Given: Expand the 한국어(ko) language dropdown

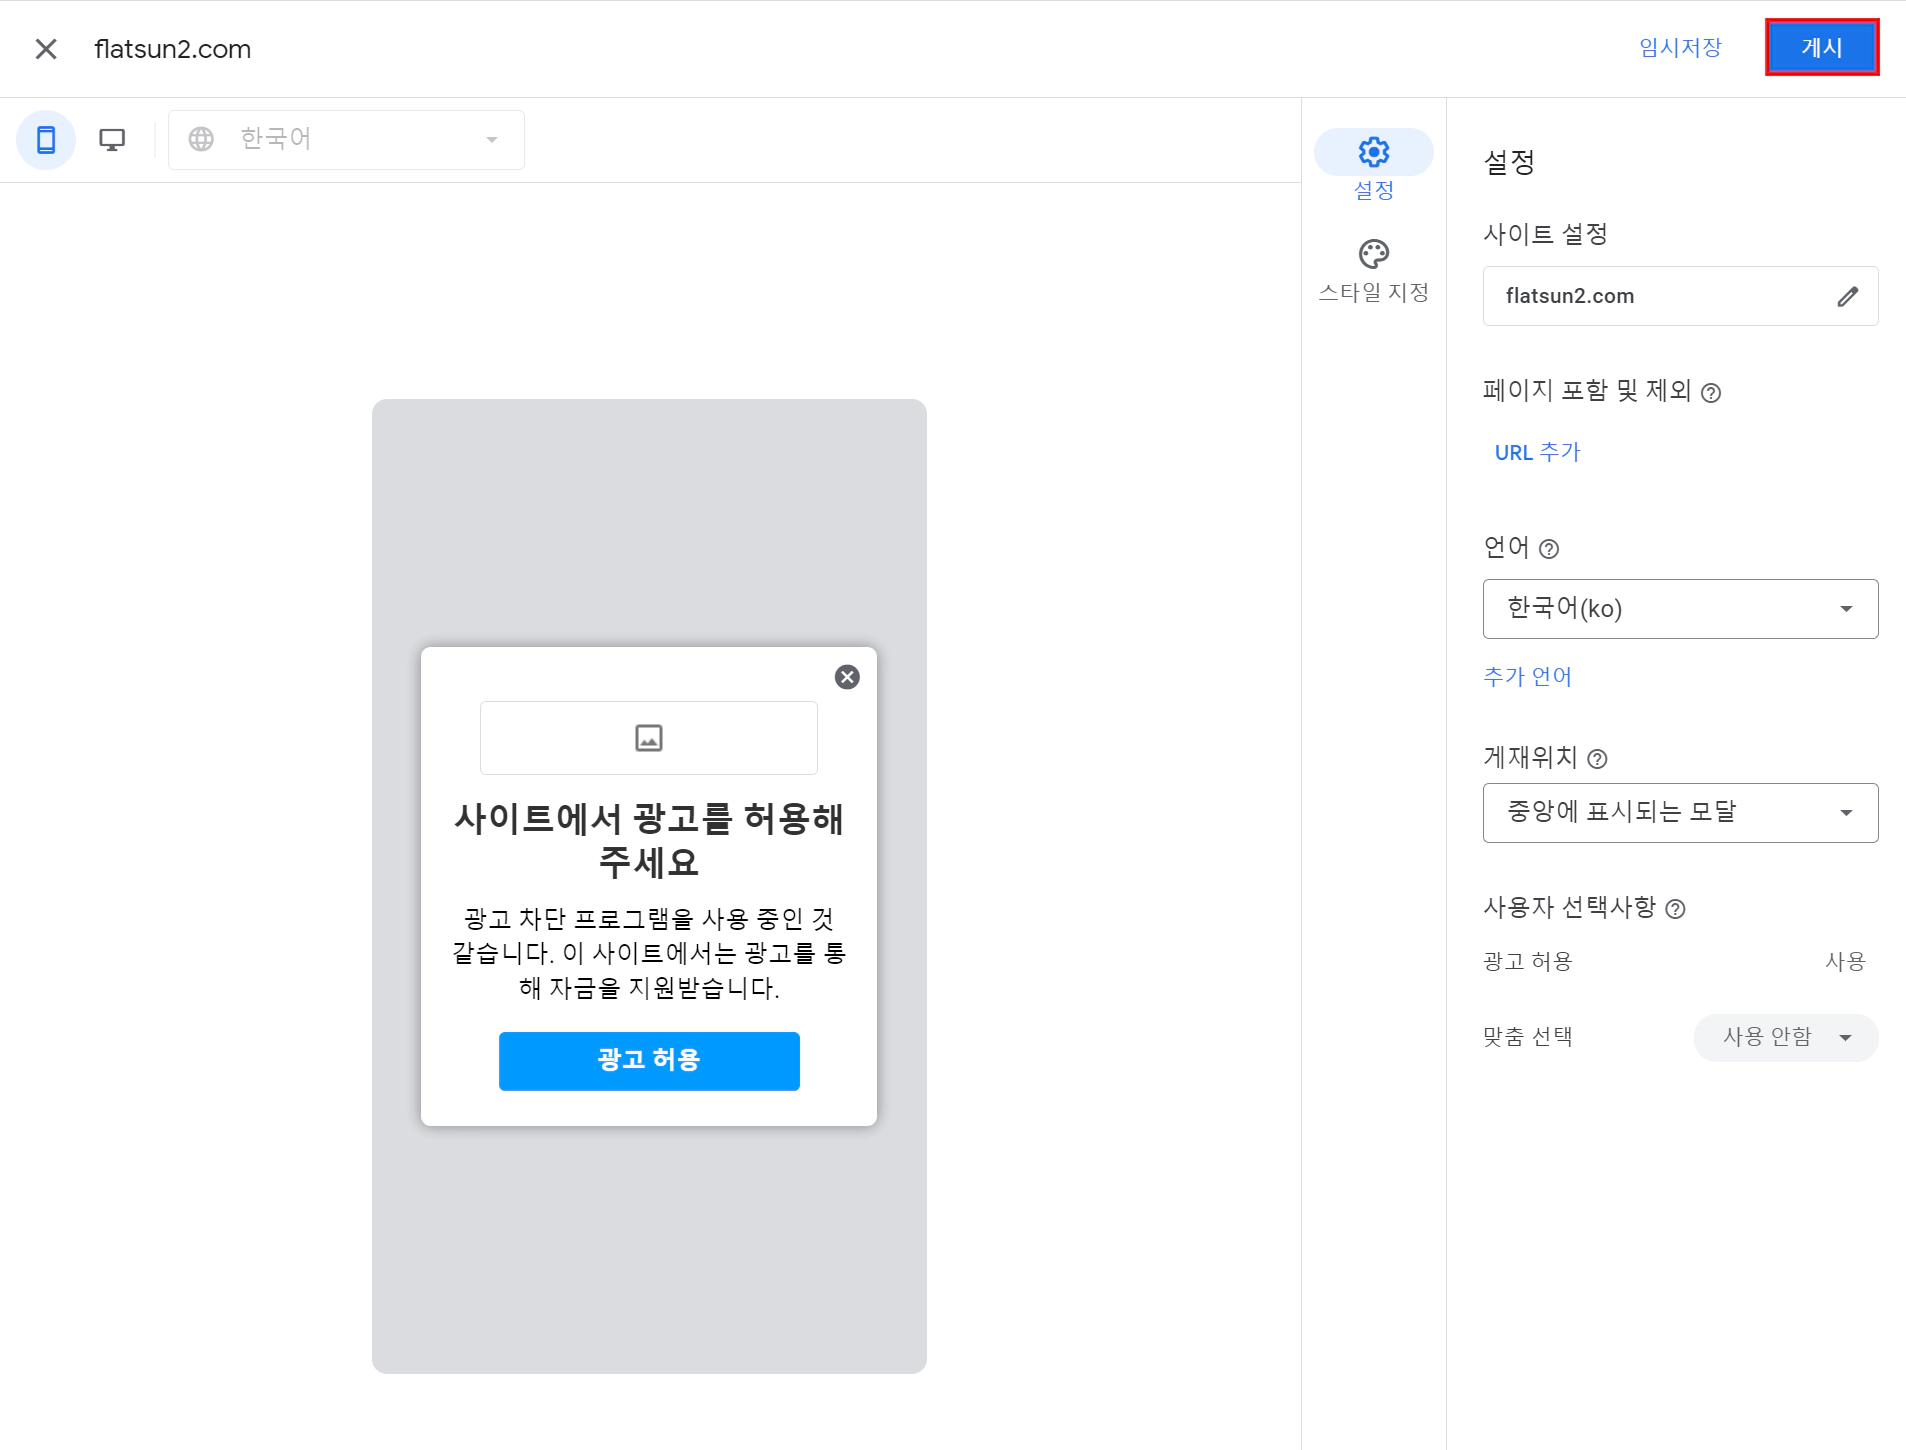Looking at the screenshot, I should pyautogui.click(x=1680, y=609).
